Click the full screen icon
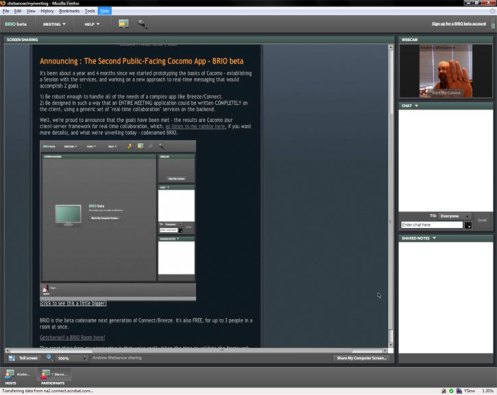The height and width of the screenshot is (395, 497). [12, 358]
